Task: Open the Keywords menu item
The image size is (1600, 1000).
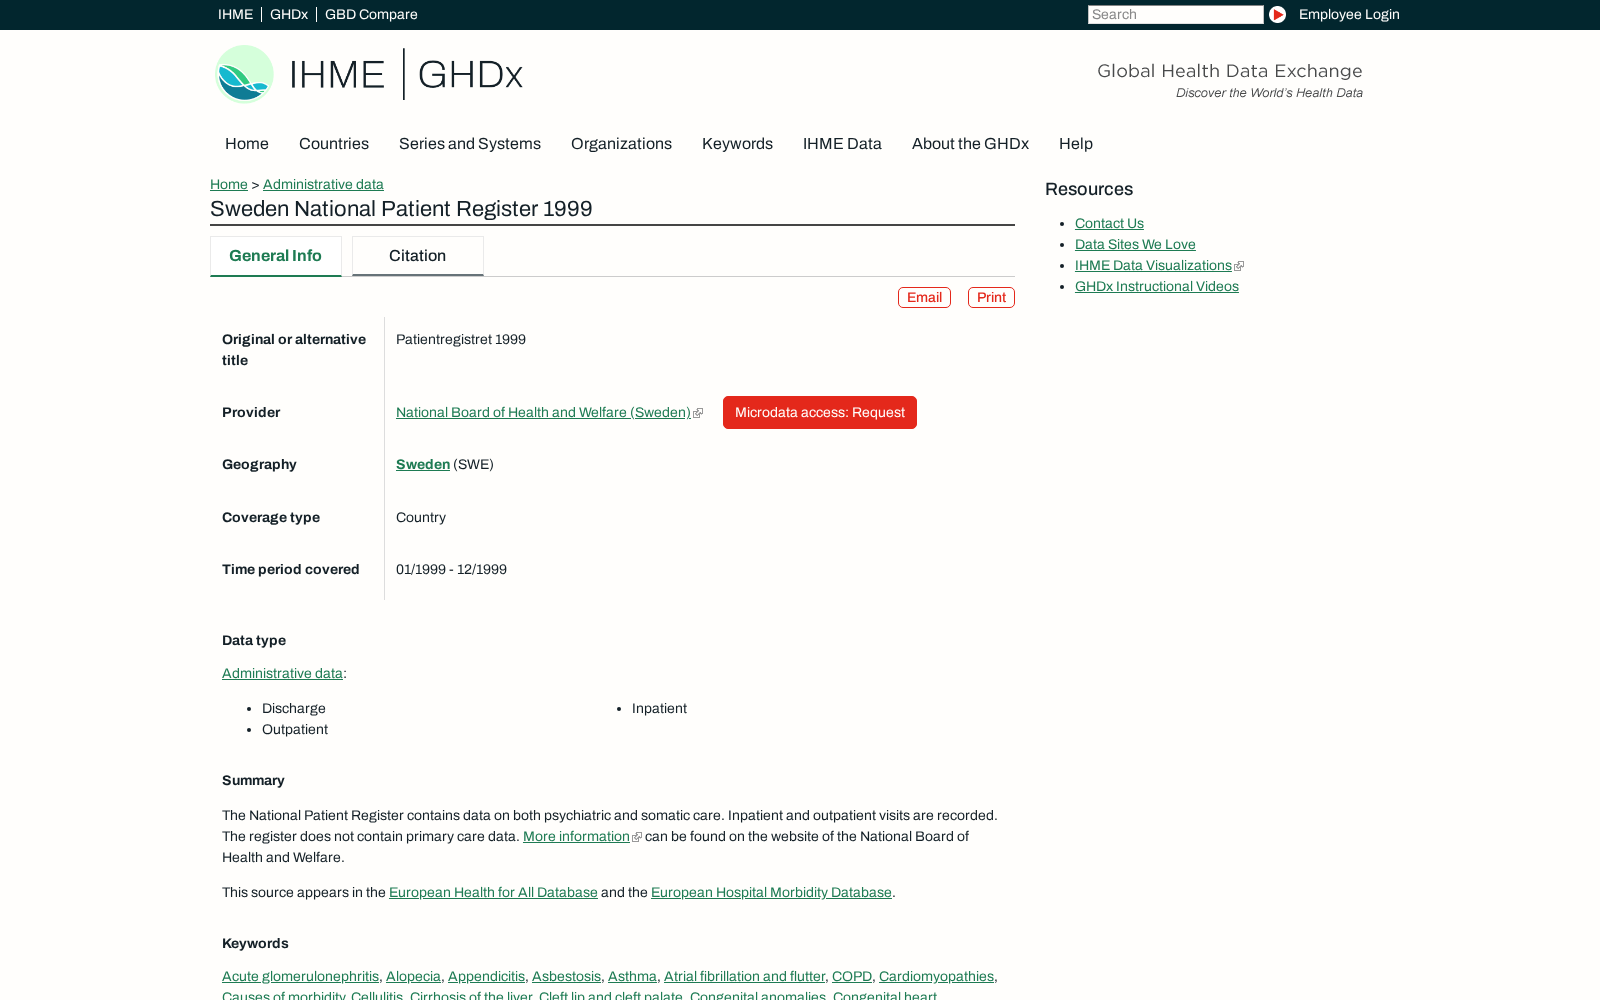Action: coord(737,144)
